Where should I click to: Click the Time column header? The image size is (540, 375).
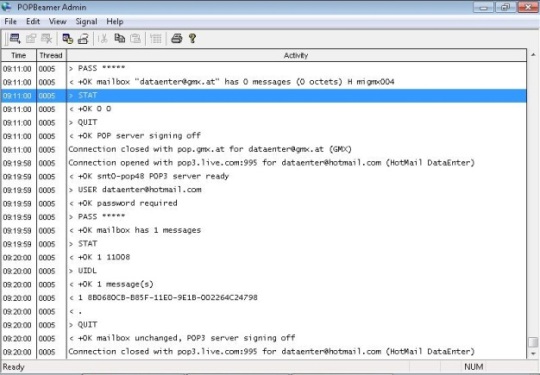click(x=19, y=55)
